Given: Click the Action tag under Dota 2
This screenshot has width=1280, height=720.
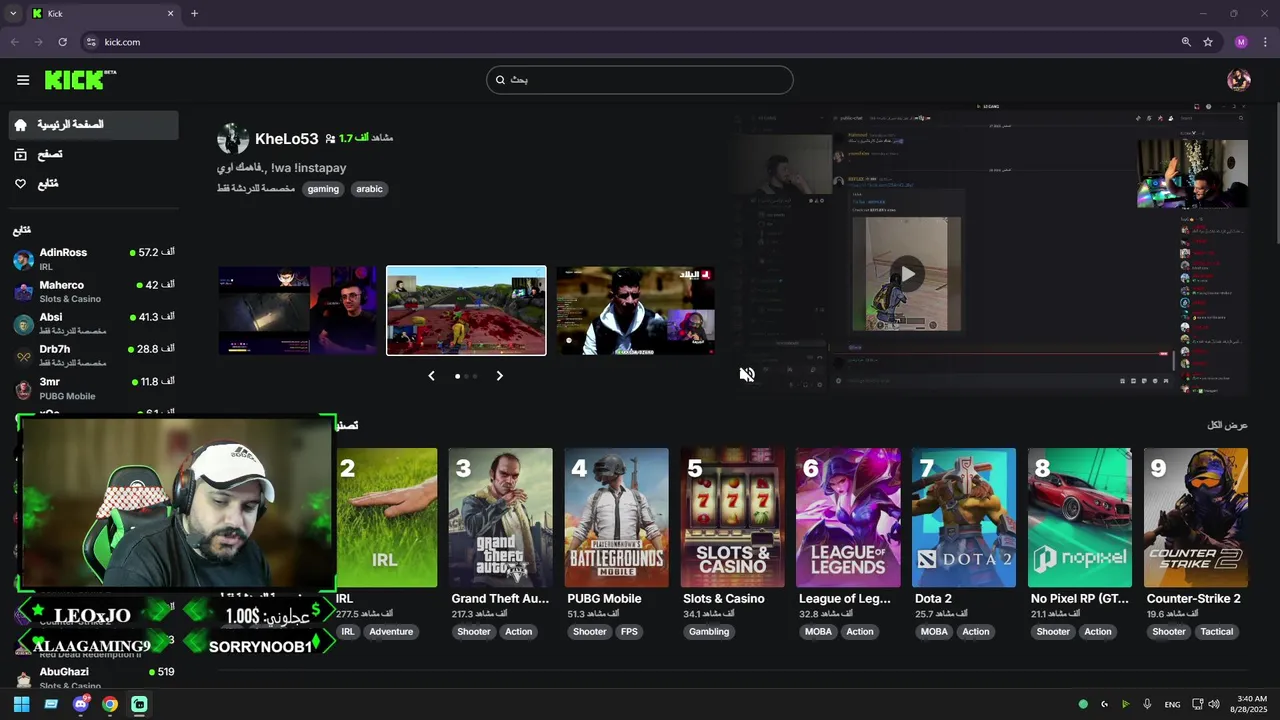Looking at the screenshot, I should [976, 632].
